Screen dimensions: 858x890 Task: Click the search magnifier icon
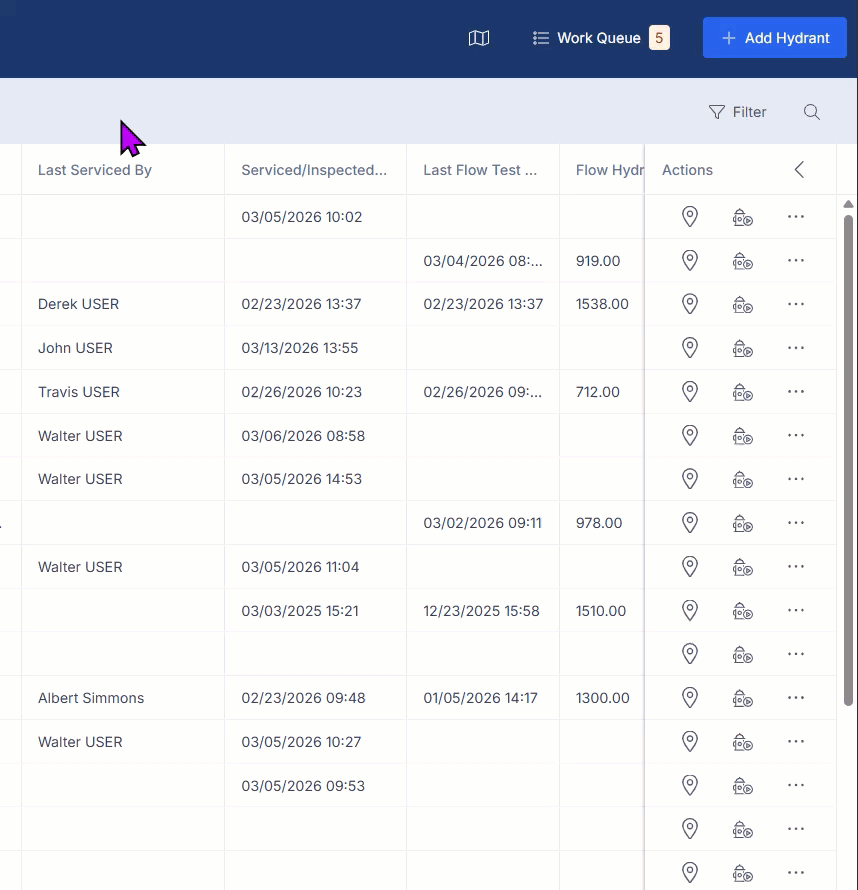point(811,112)
